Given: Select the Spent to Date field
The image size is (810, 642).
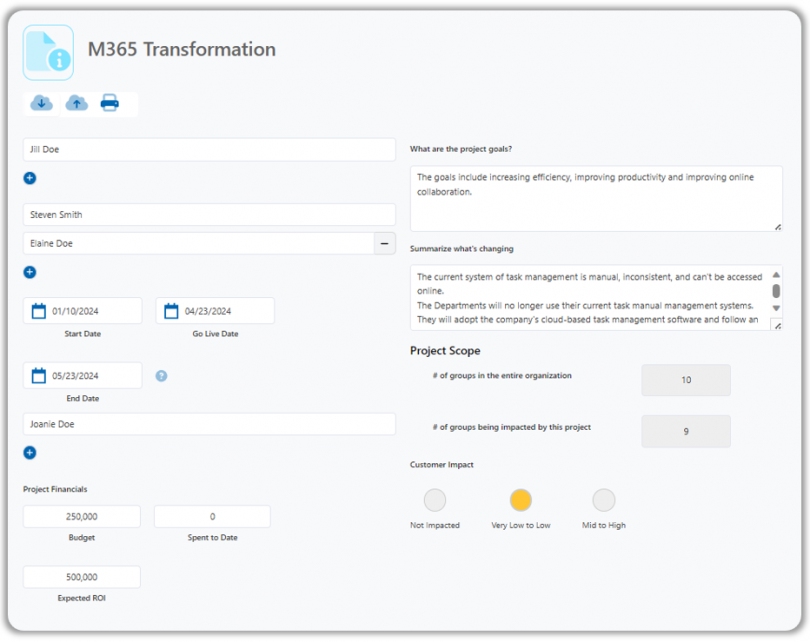Looking at the screenshot, I should pyautogui.click(x=211, y=516).
